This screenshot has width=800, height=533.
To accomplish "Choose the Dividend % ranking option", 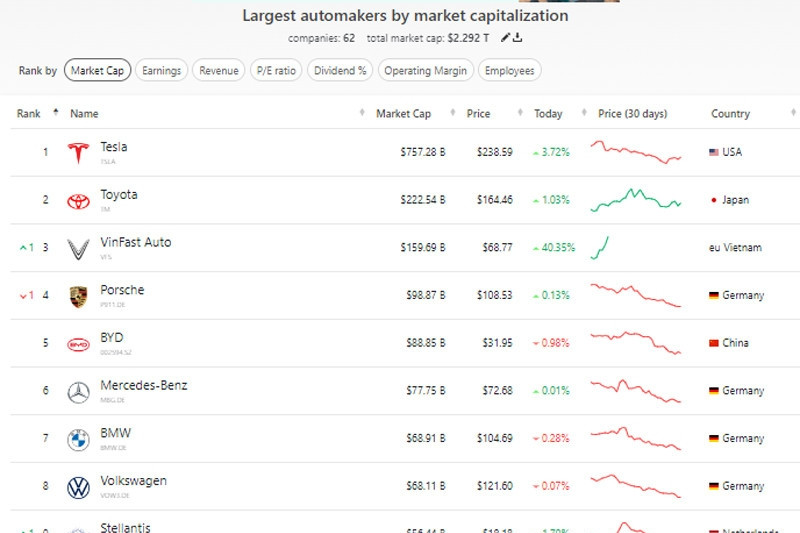I will 340,70.
